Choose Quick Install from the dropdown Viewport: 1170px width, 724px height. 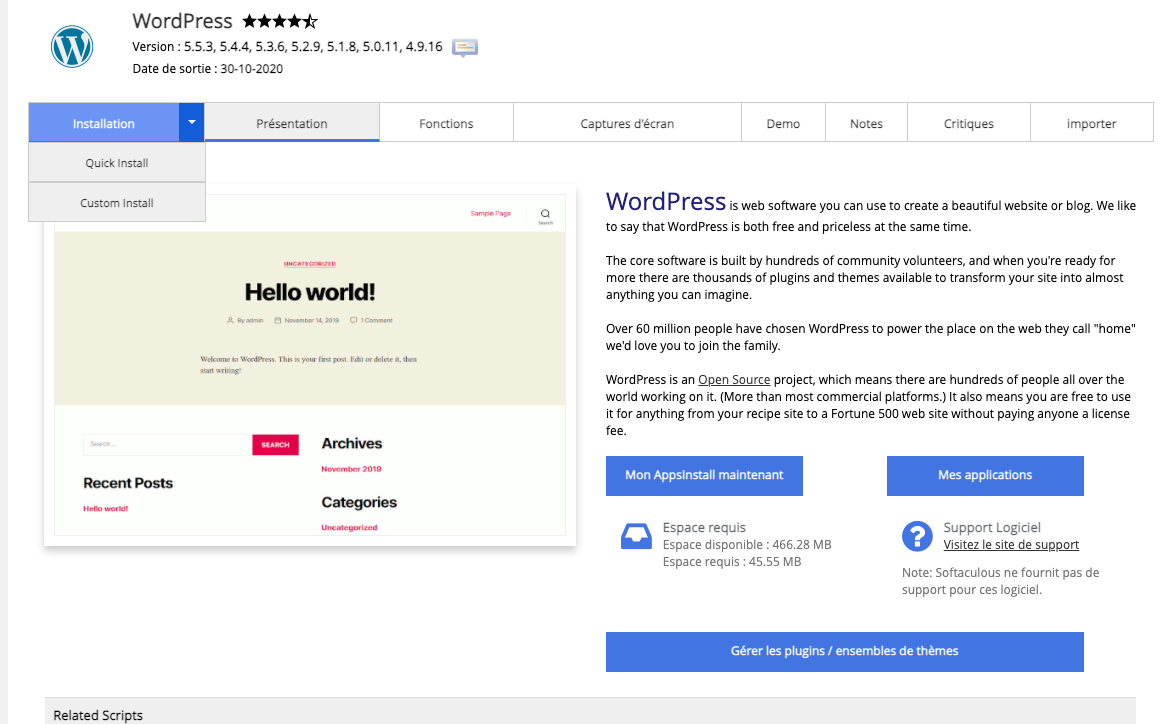117,163
